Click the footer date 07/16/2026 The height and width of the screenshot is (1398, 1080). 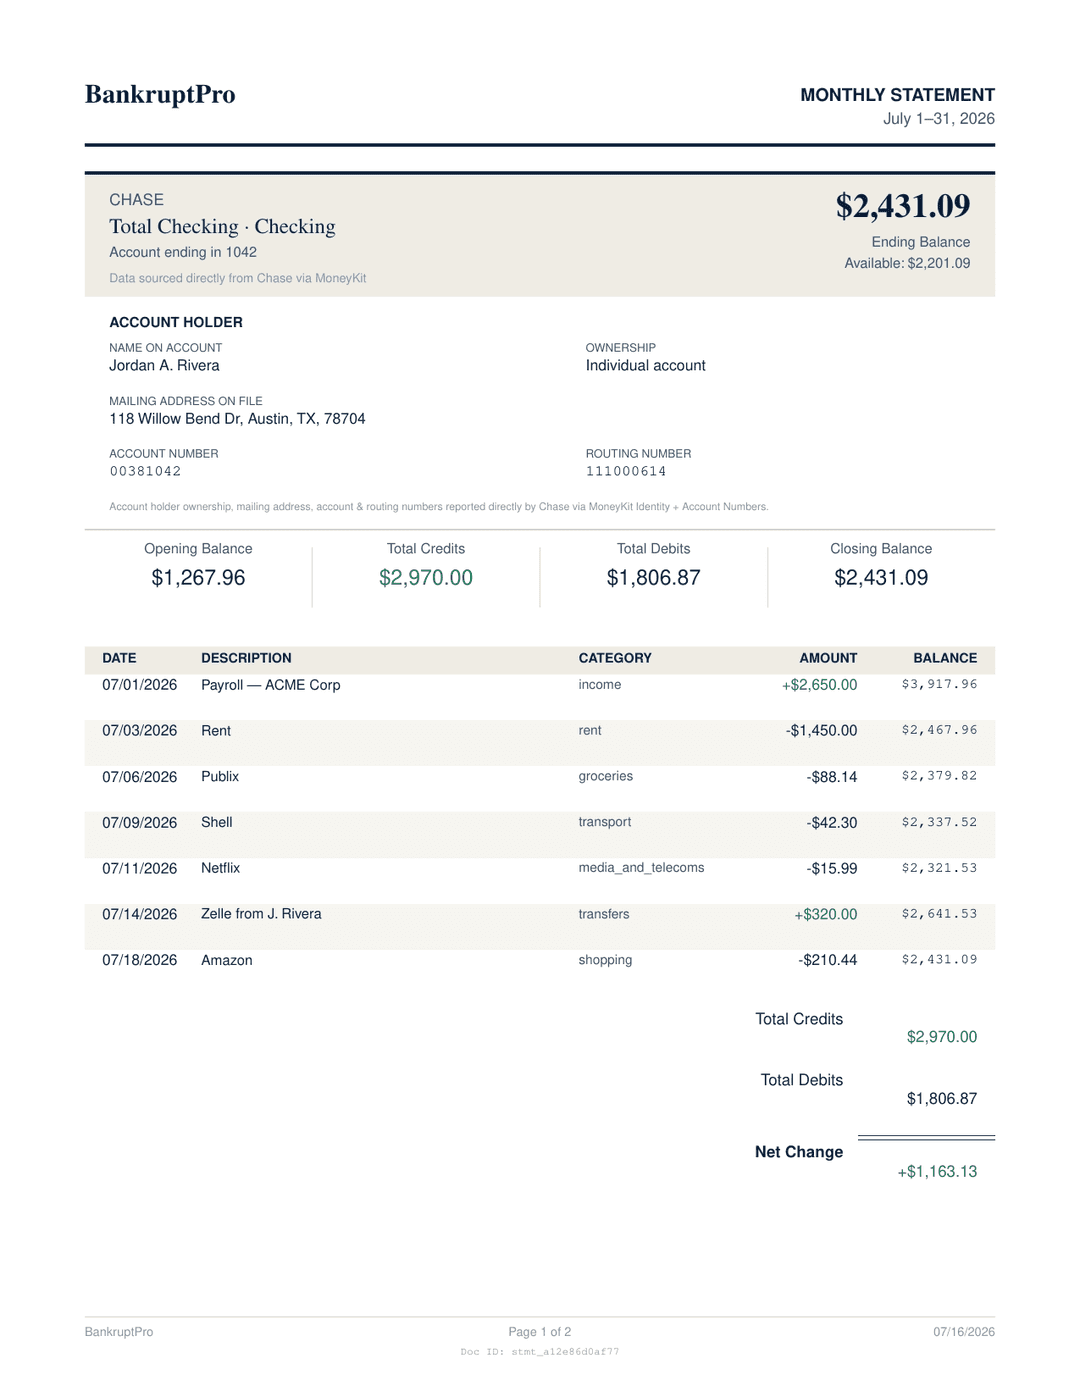click(x=964, y=1333)
